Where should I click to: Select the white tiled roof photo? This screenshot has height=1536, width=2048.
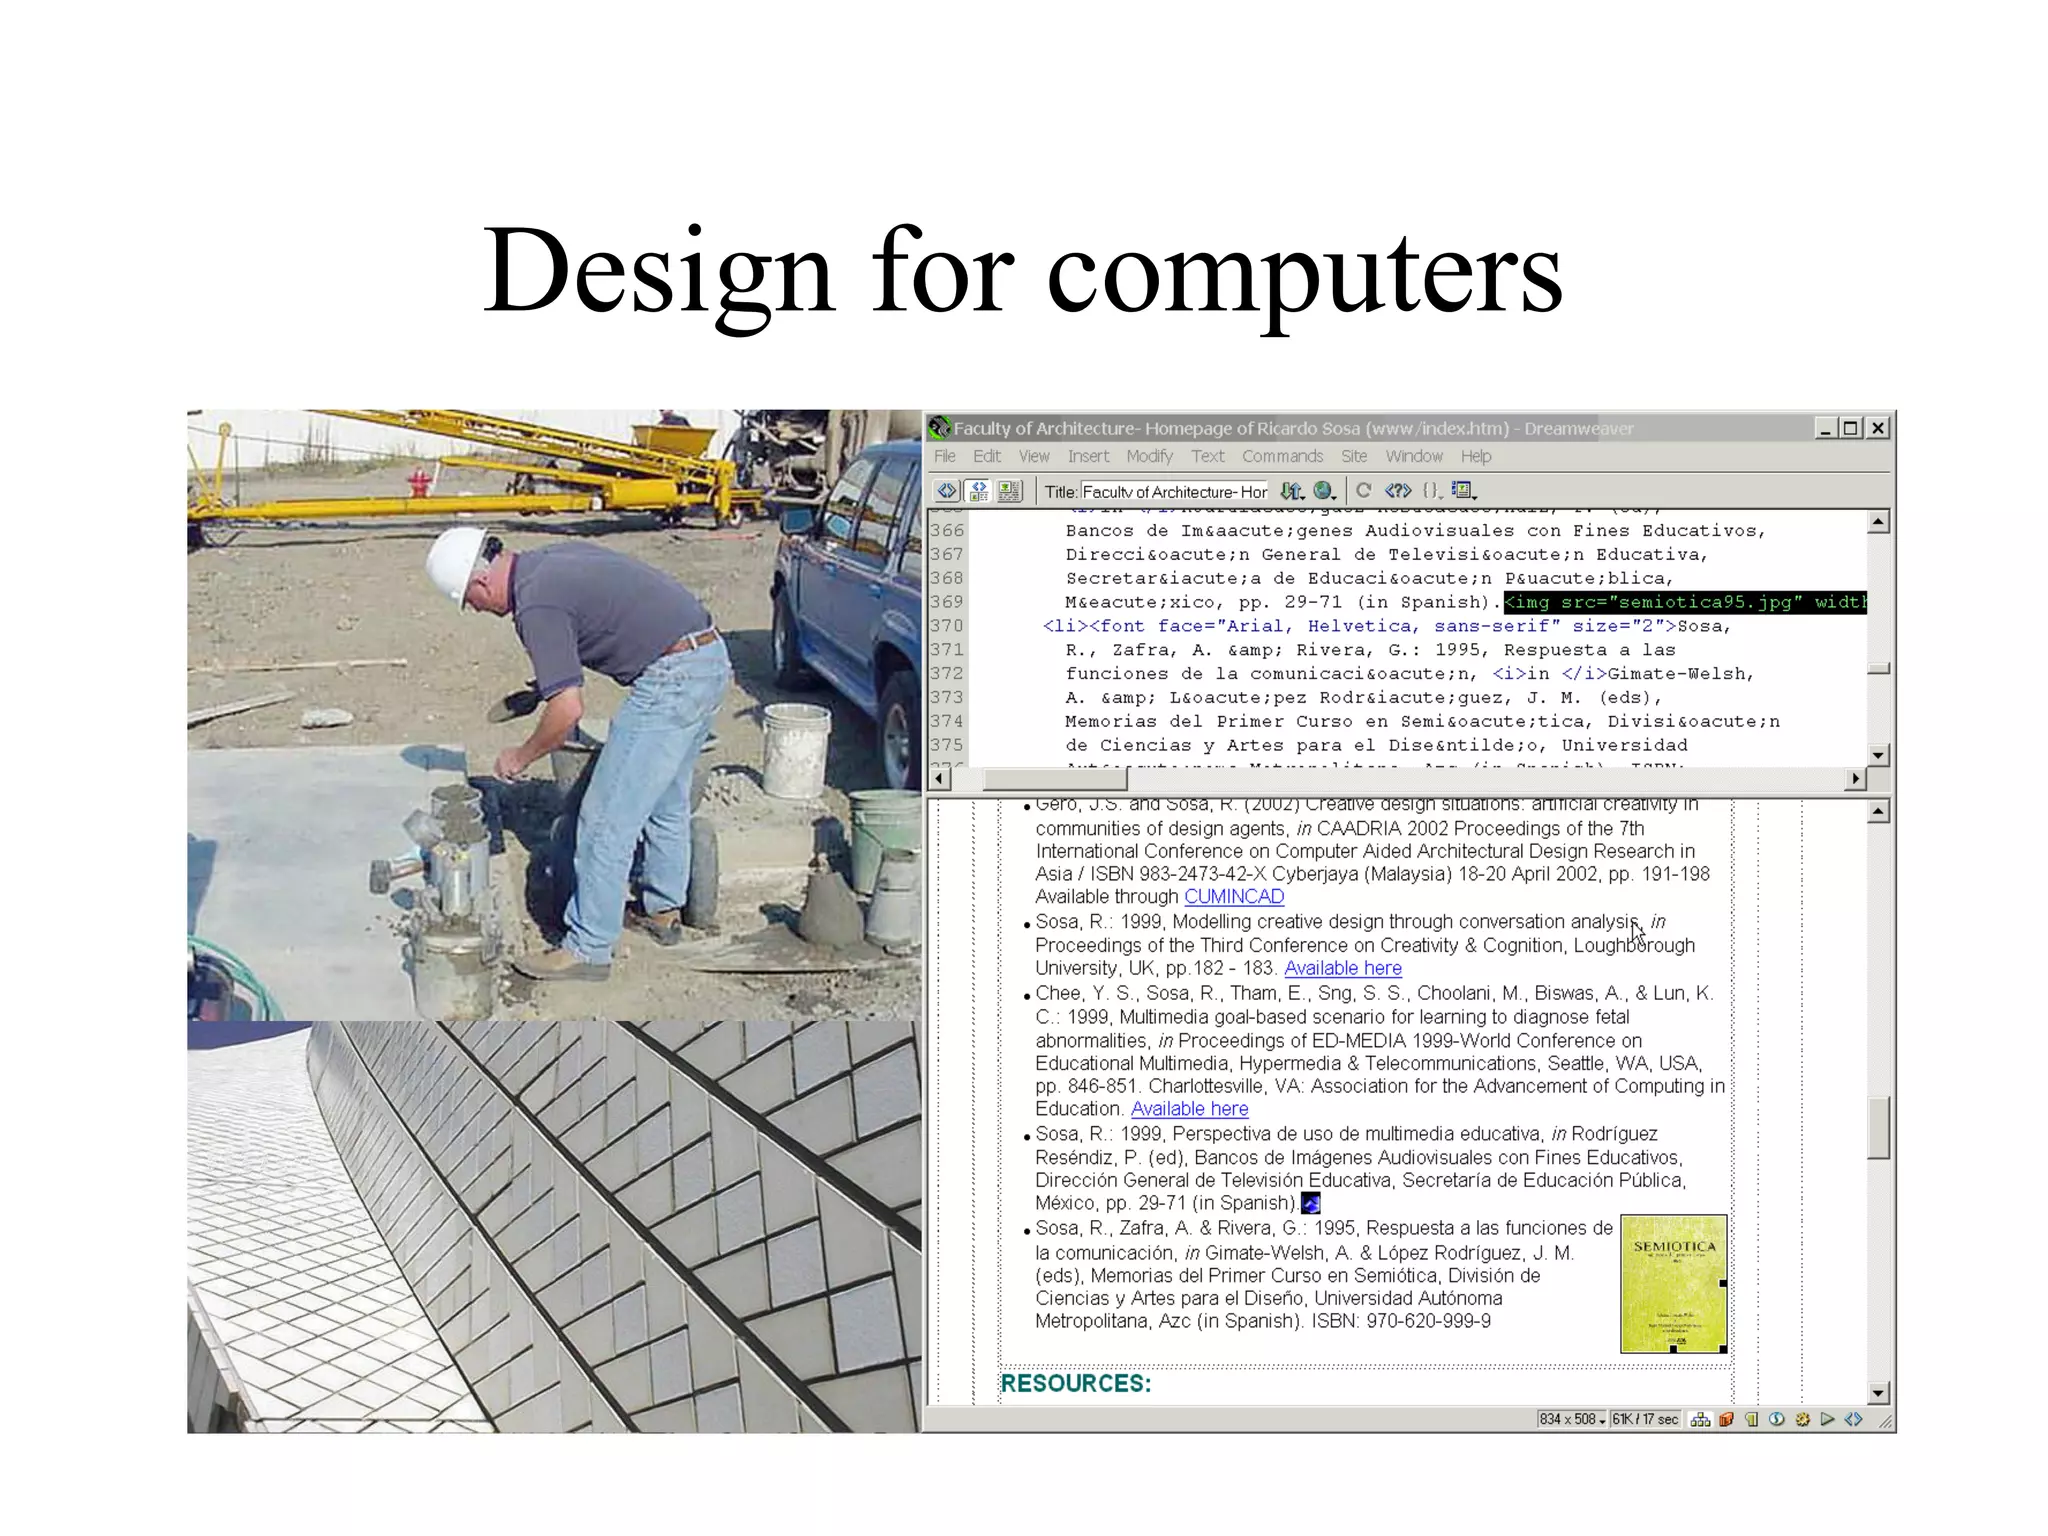tap(554, 1227)
